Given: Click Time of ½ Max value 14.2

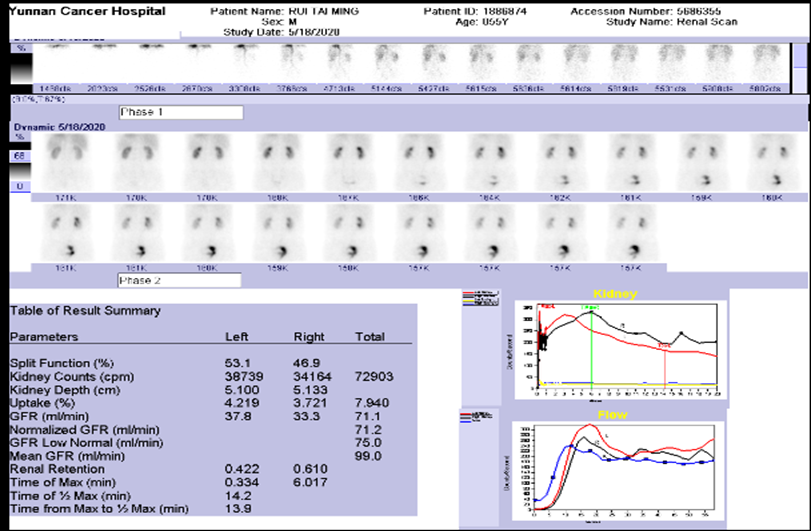Looking at the screenshot, I should point(238,496).
